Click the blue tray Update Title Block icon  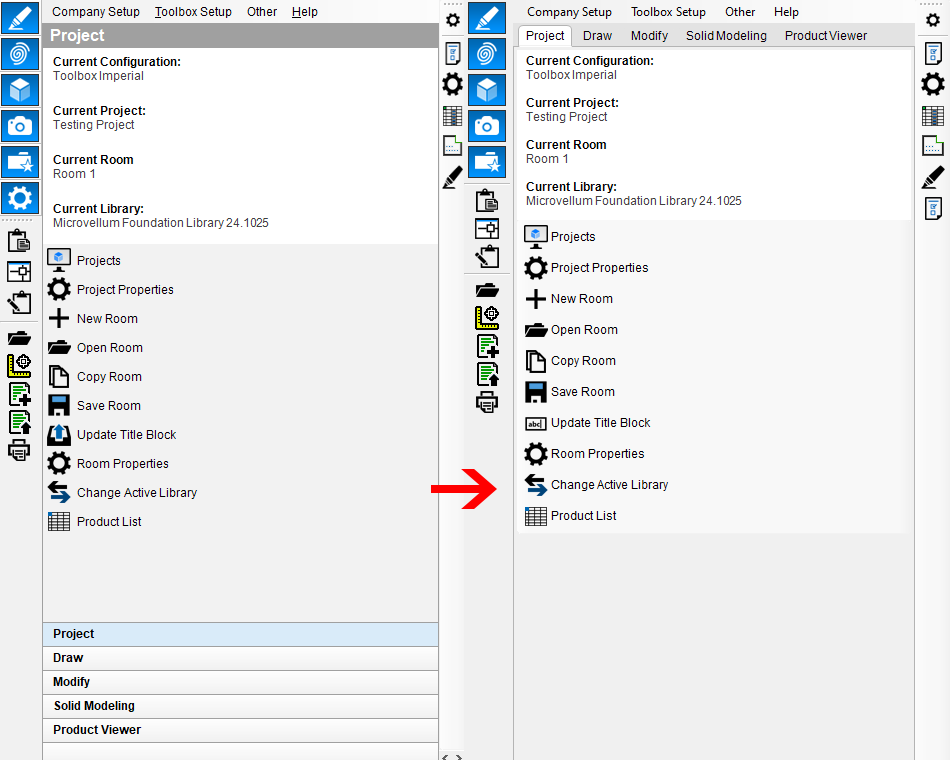[59, 435]
